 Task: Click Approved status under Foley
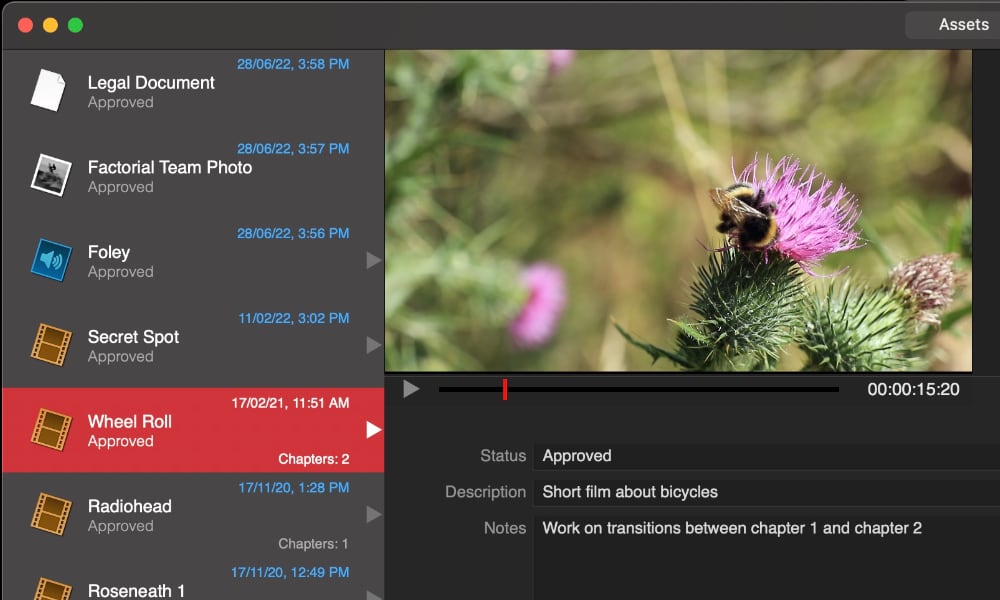pyautogui.click(x=121, y=272)
